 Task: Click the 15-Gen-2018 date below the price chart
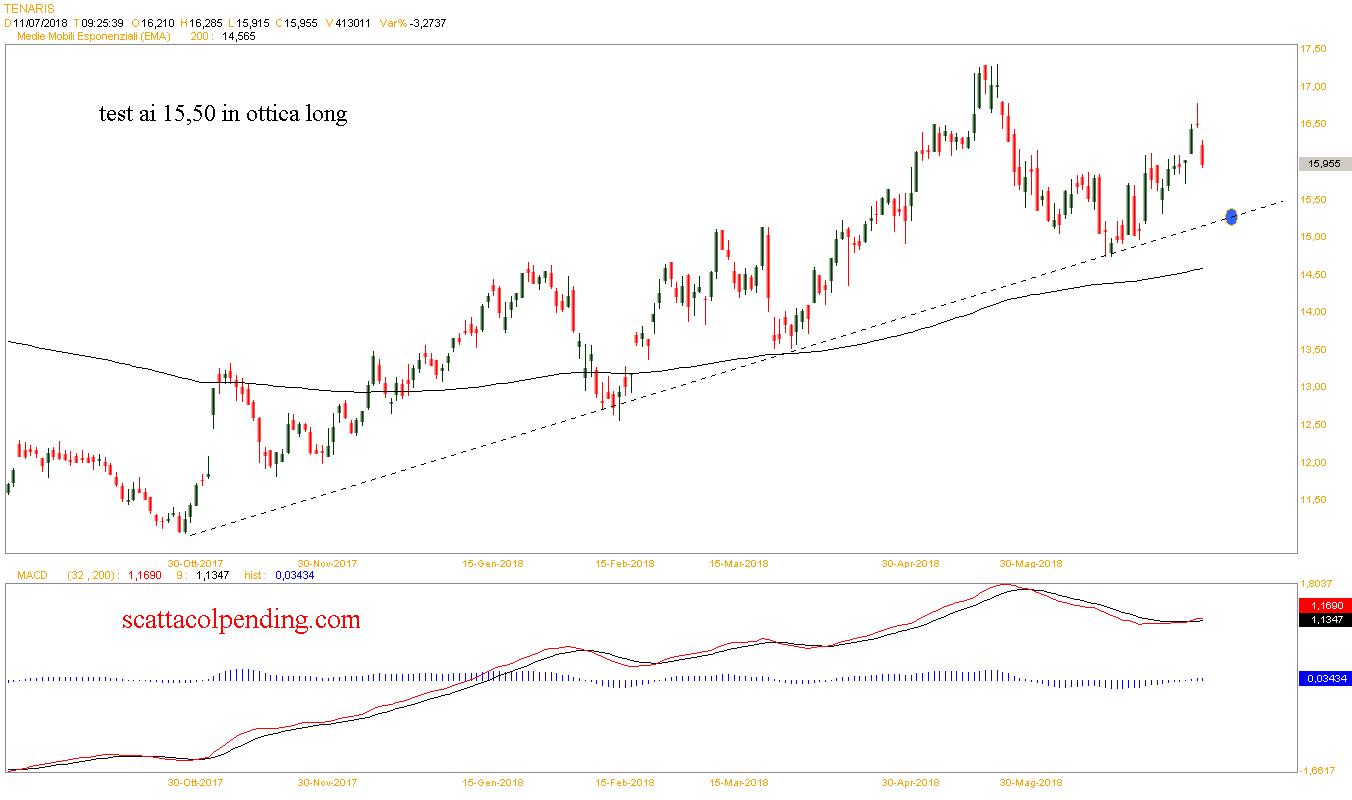click(493, 563)
